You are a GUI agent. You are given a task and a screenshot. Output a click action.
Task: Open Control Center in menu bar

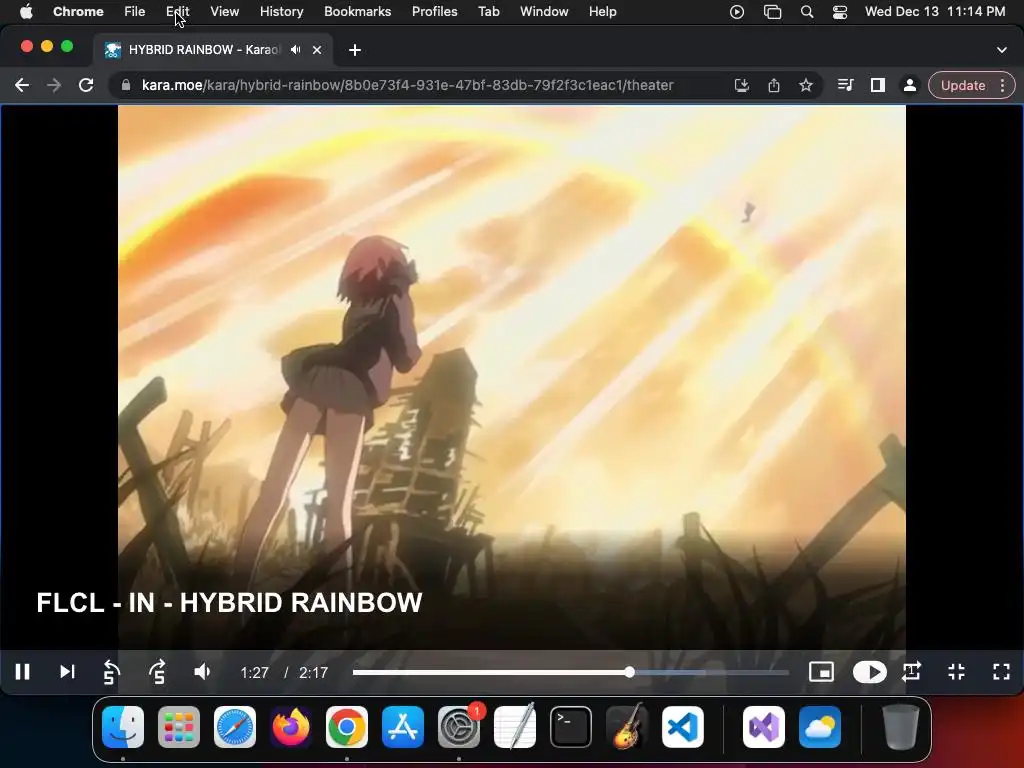click(840, 11)
